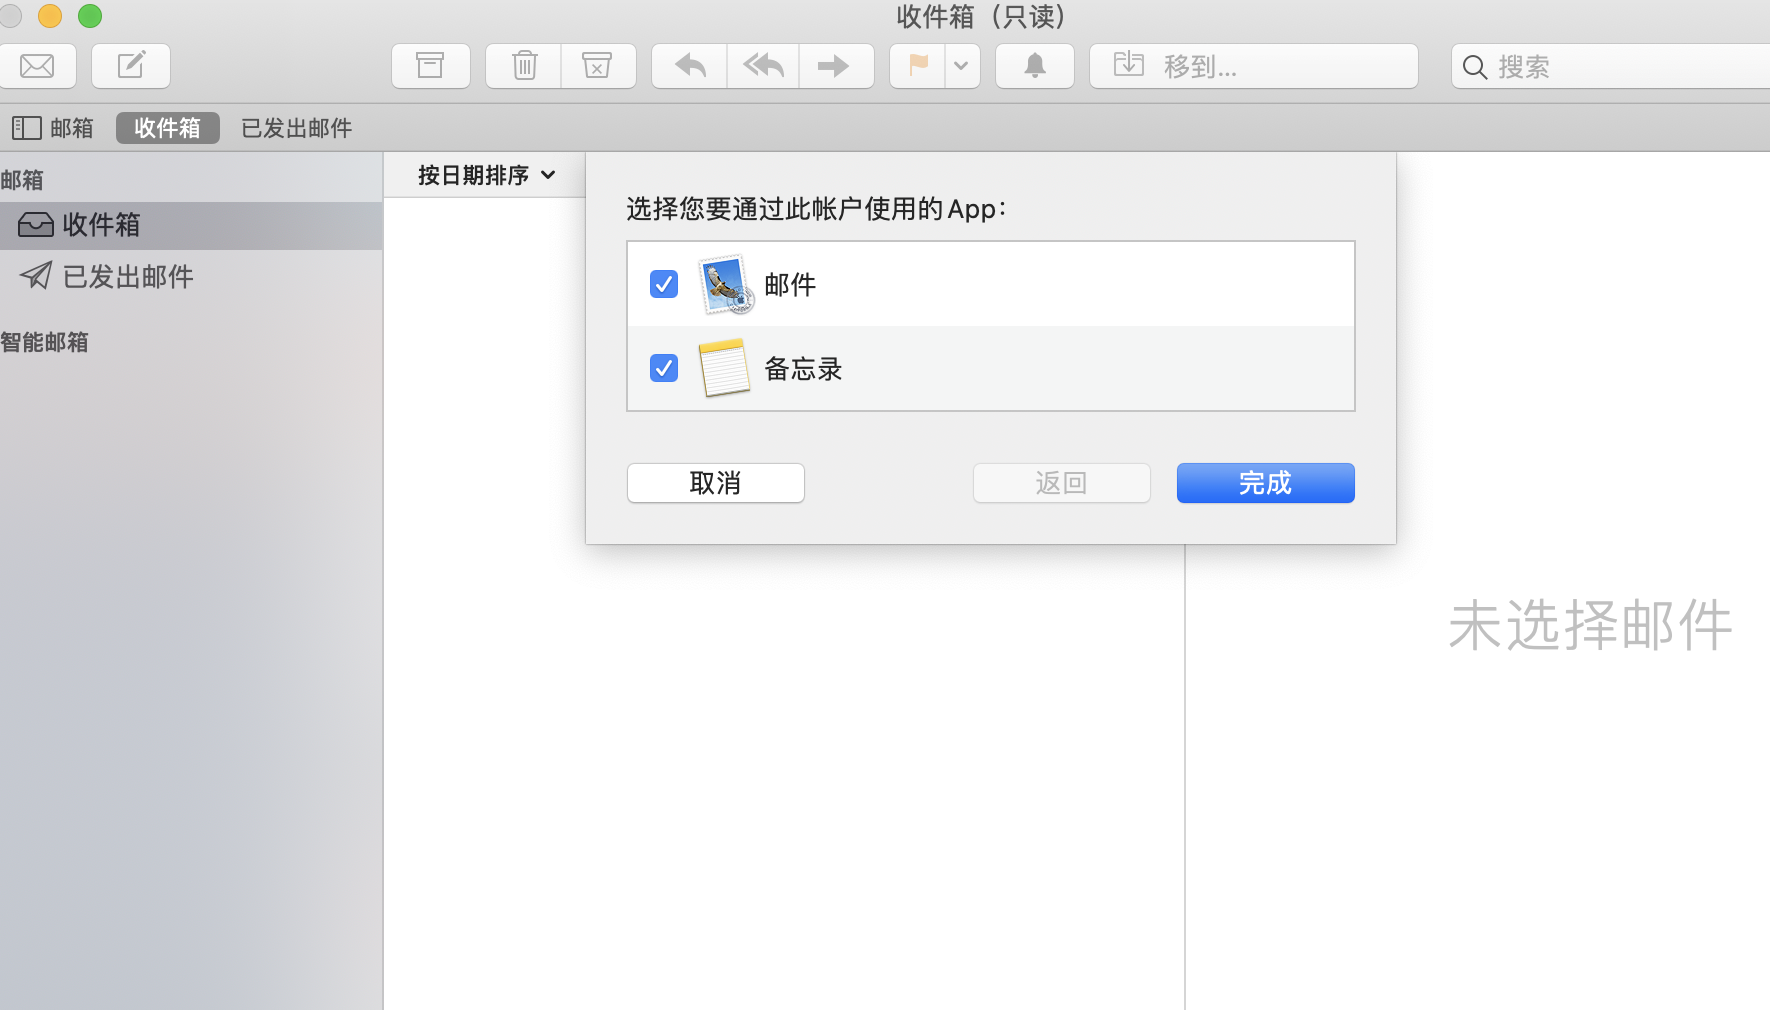
Task: Uncheck the 备忘录 app checkbox
Action: pos(663,368)
